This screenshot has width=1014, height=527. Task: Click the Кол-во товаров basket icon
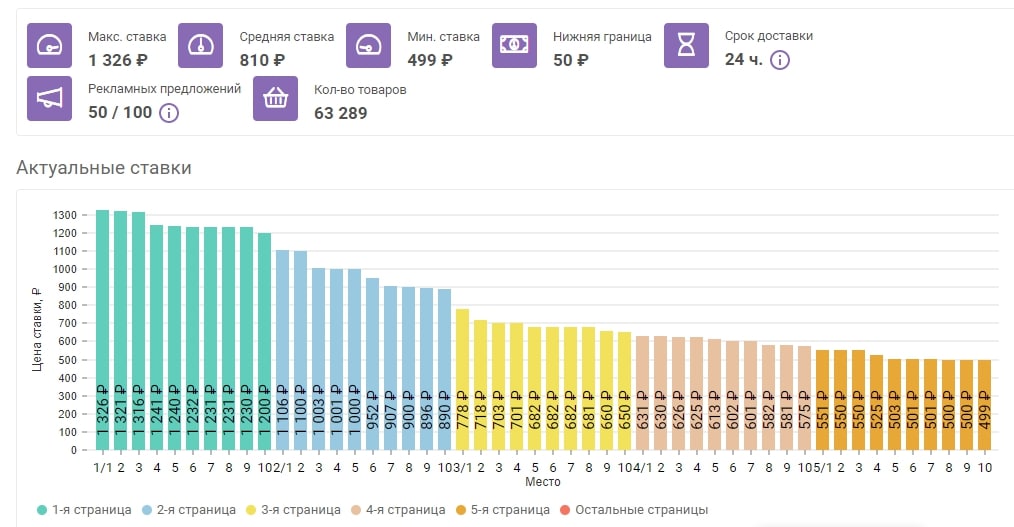(x=276, y=98)
